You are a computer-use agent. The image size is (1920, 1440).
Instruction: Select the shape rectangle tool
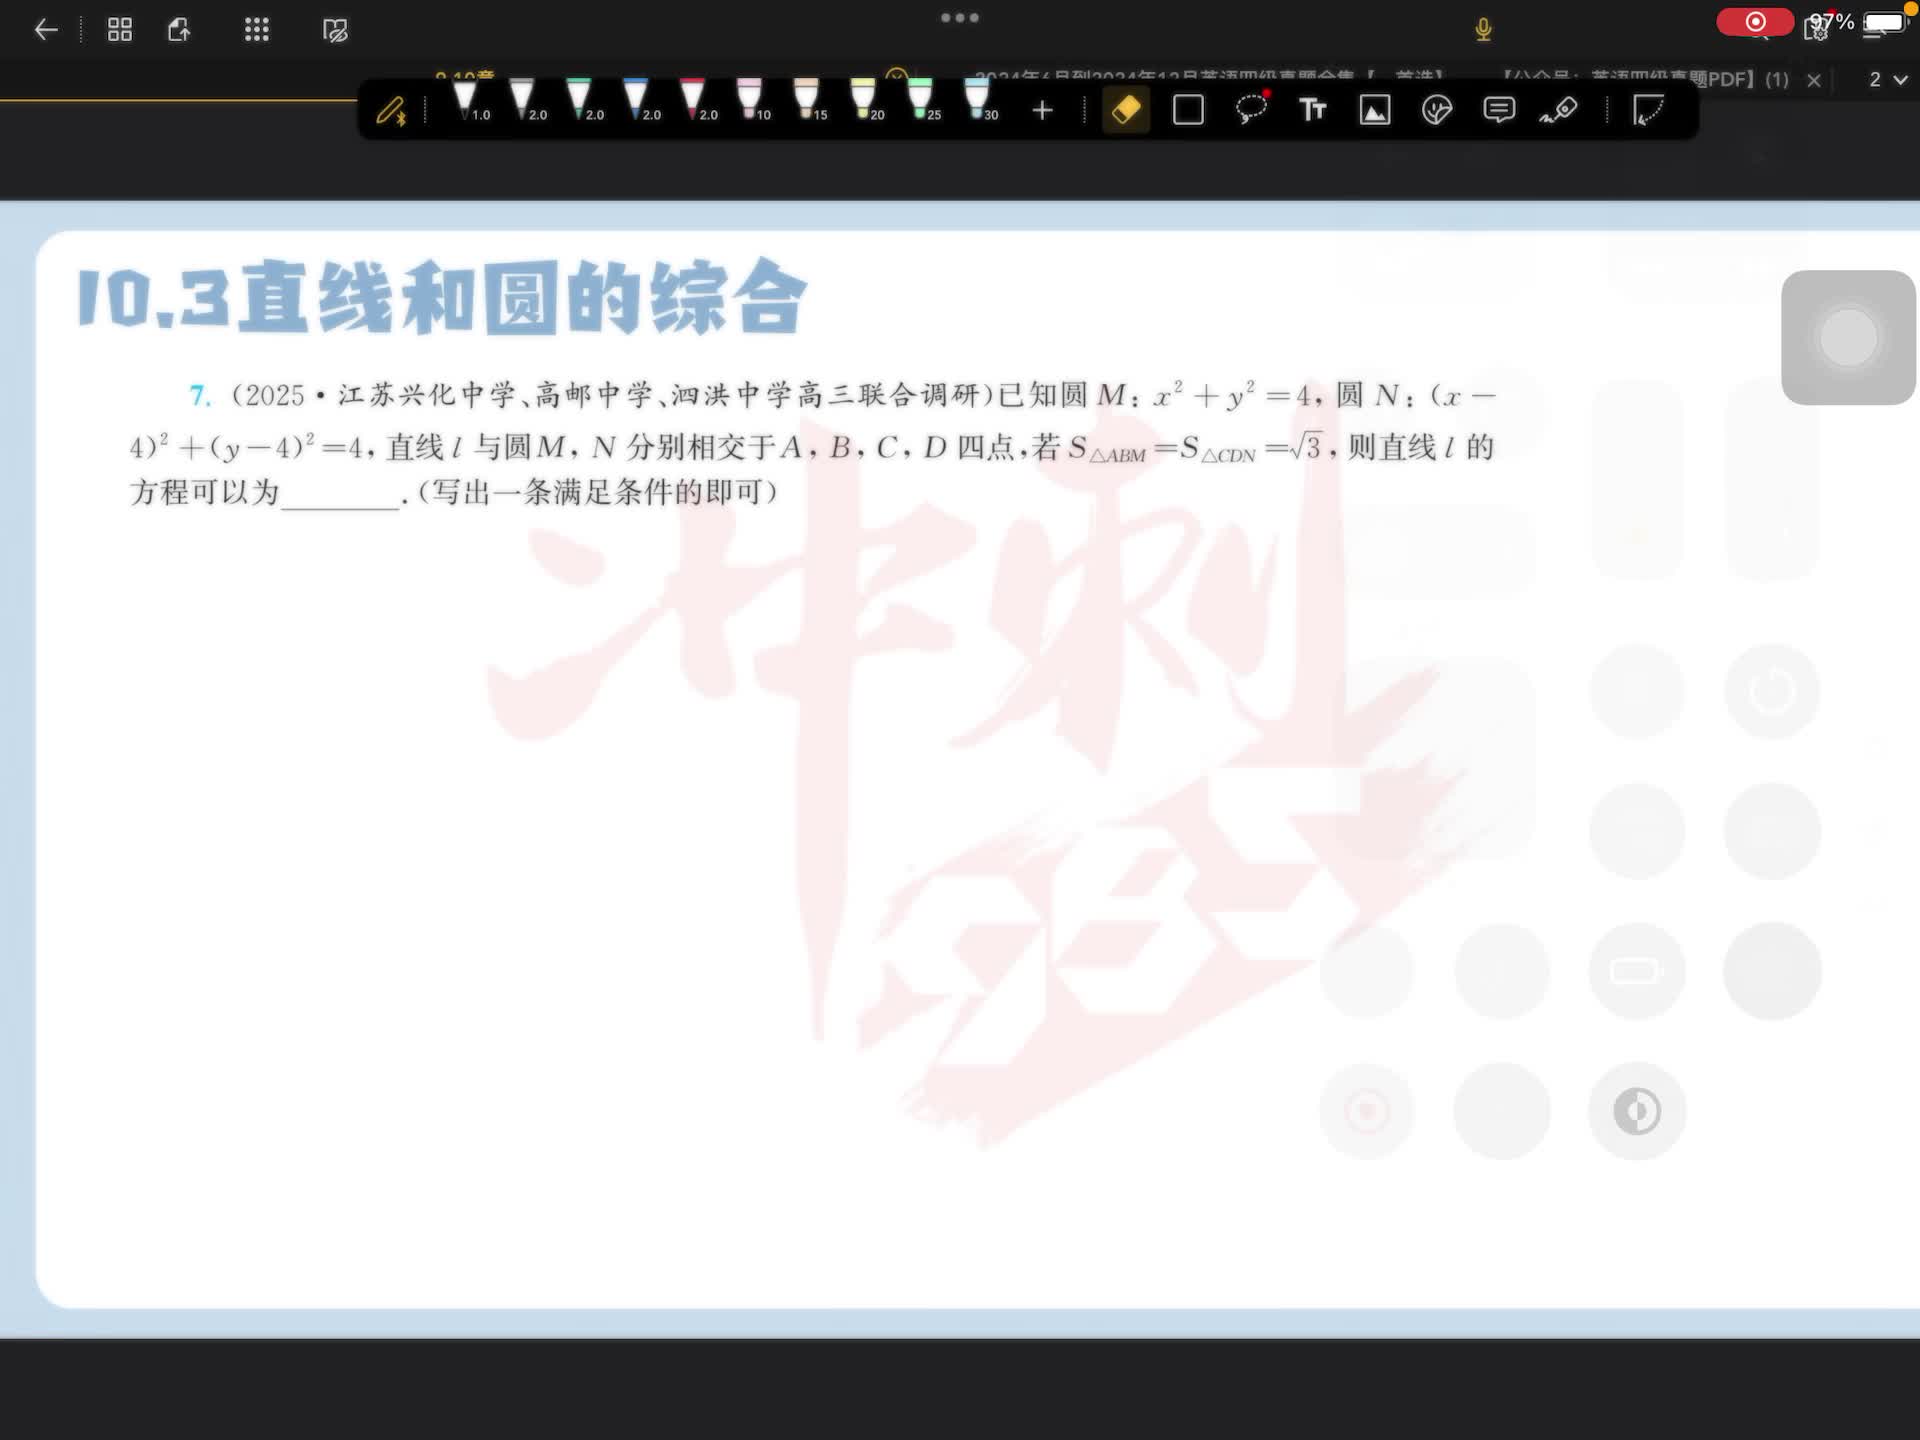click(x=1188, y=110)
